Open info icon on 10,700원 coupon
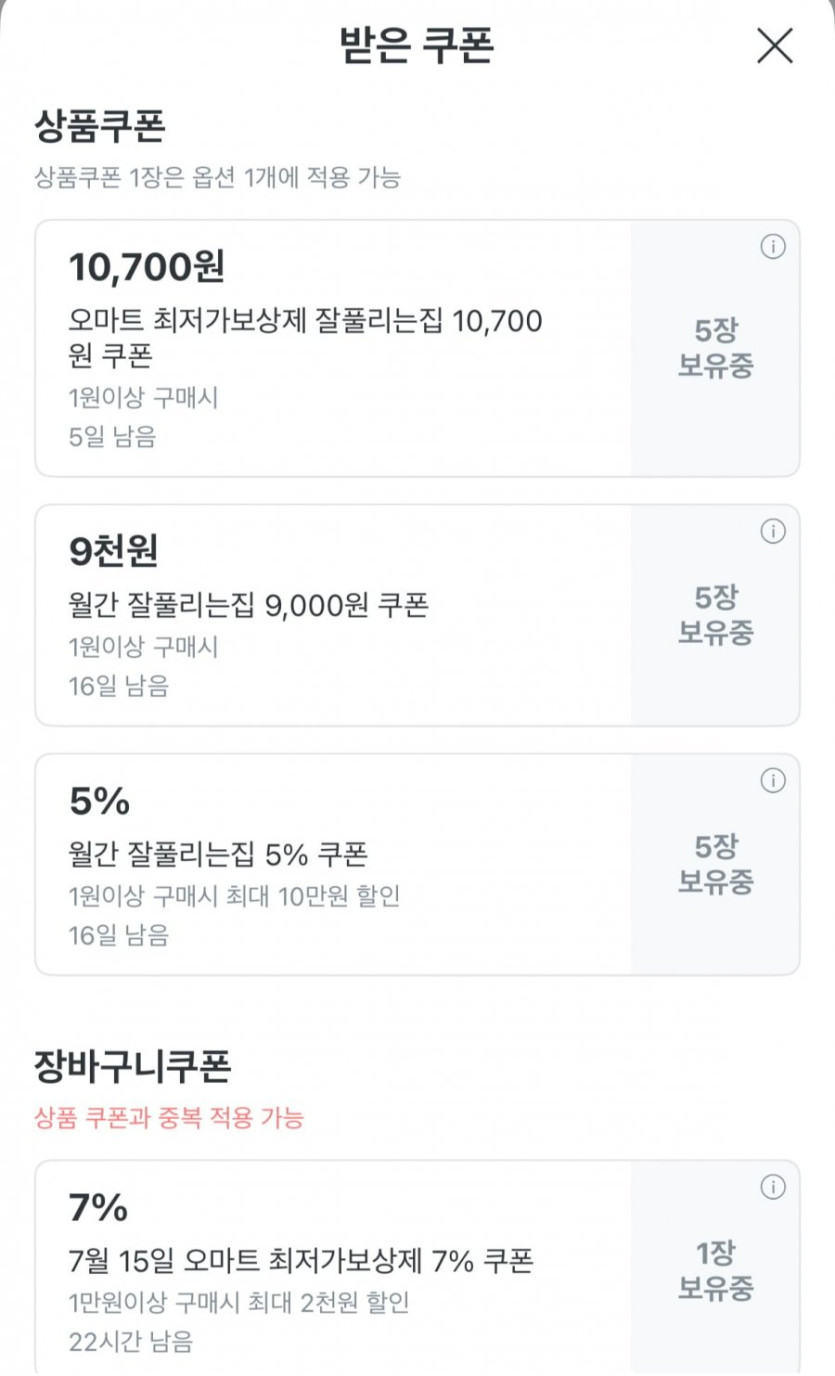 click(x=773, y=247)
